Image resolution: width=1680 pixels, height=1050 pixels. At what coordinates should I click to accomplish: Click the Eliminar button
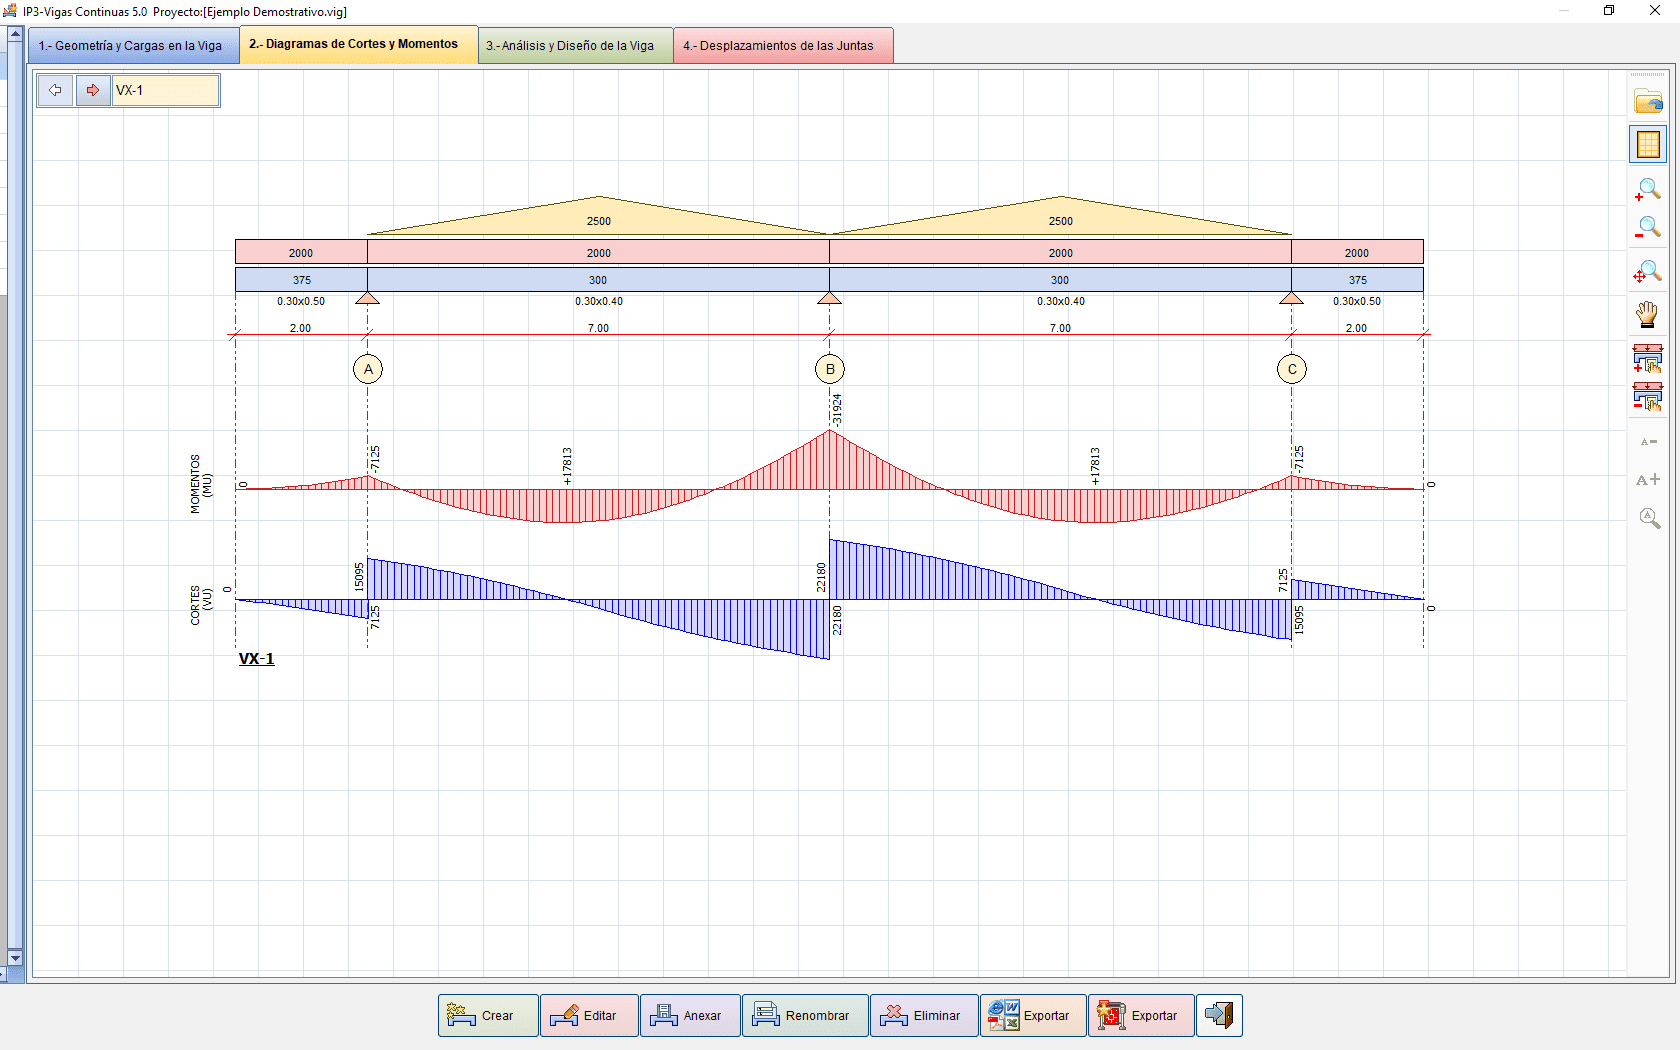923,1015
